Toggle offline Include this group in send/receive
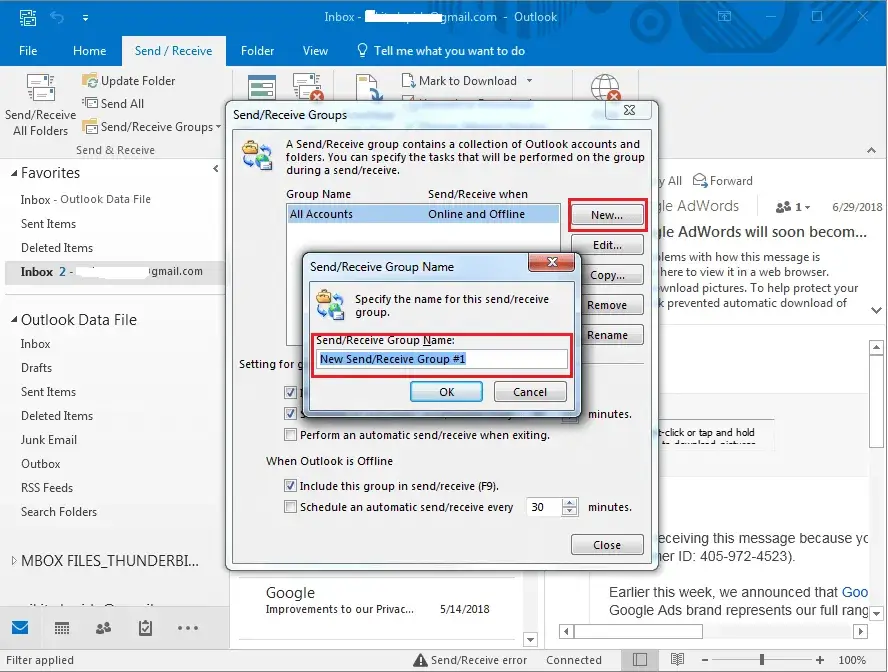 click(290, 486)
